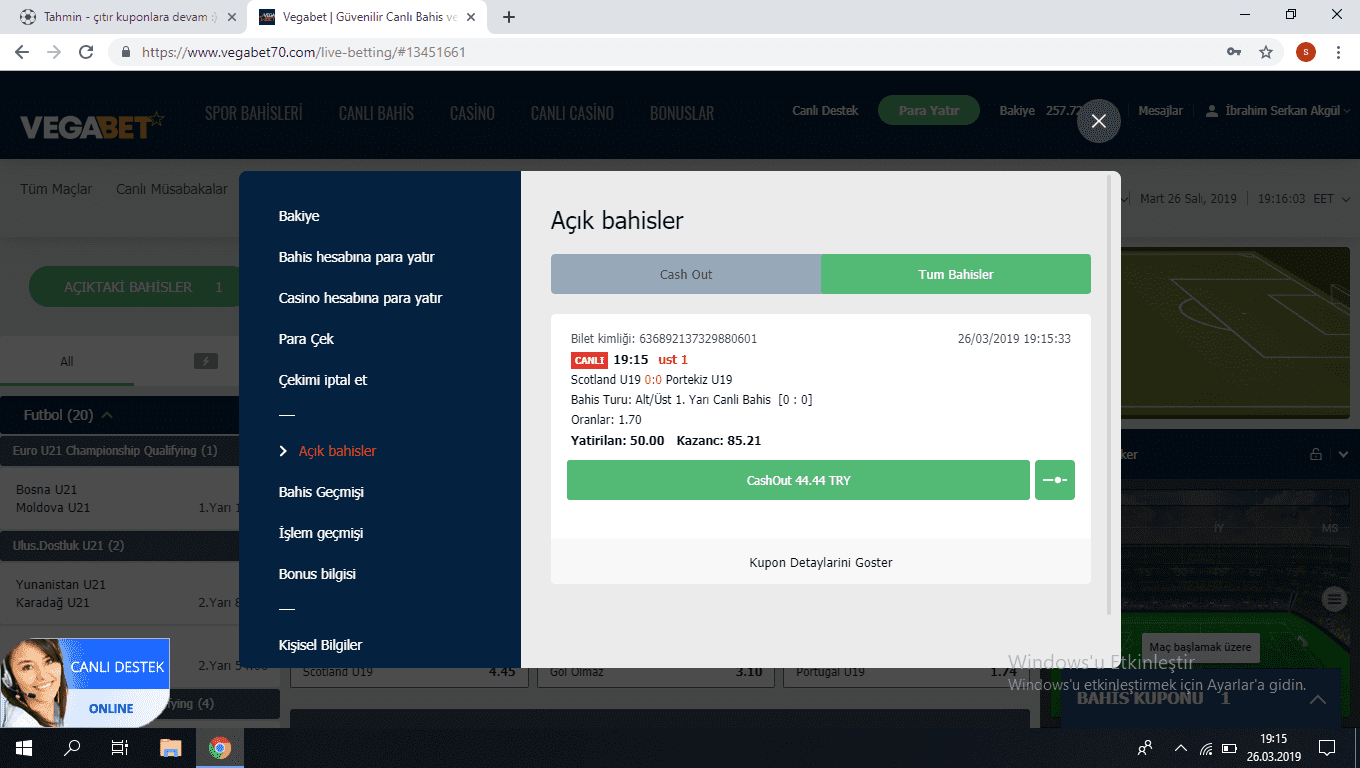Open partial cashout slider icon button
Screen dimensions: 1360x768
coord(1055,480)
